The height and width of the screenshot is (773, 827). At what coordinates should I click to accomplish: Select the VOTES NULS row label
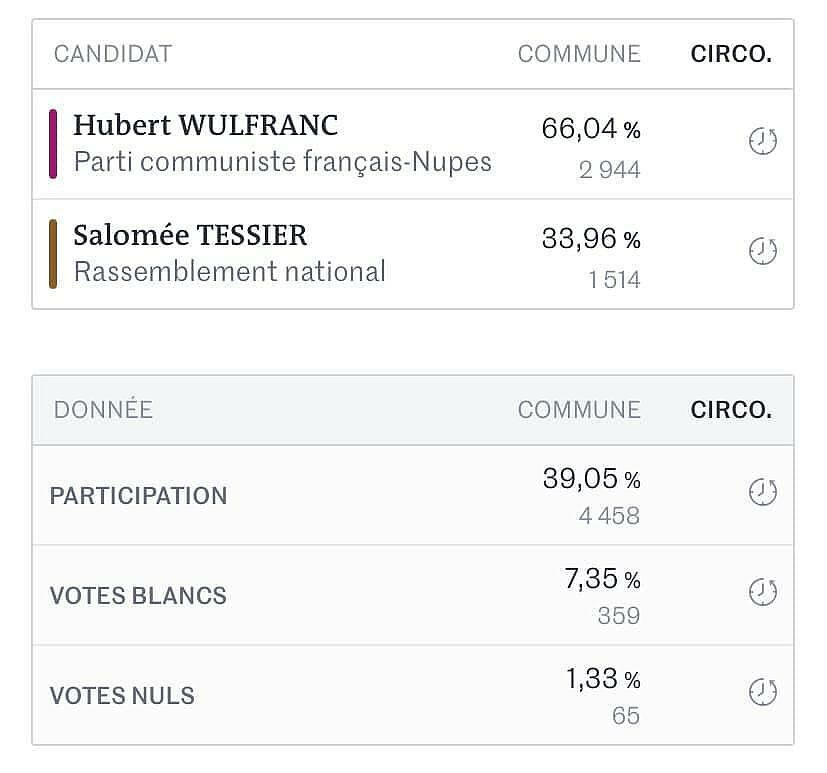pos(122,696)
